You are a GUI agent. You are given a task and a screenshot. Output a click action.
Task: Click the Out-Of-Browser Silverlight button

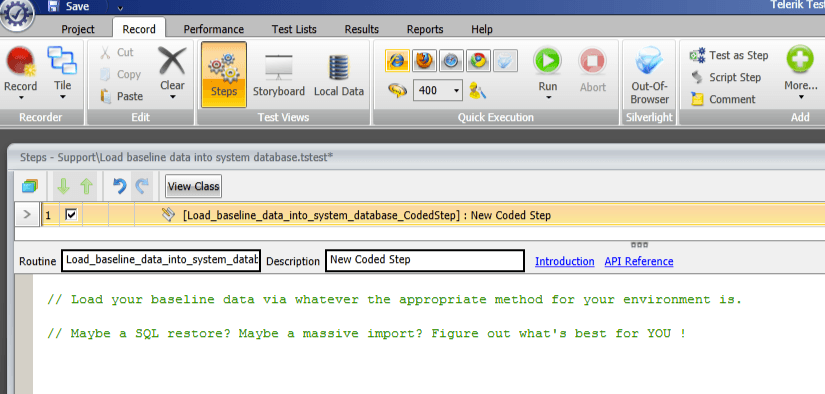(x=649, y=75)
